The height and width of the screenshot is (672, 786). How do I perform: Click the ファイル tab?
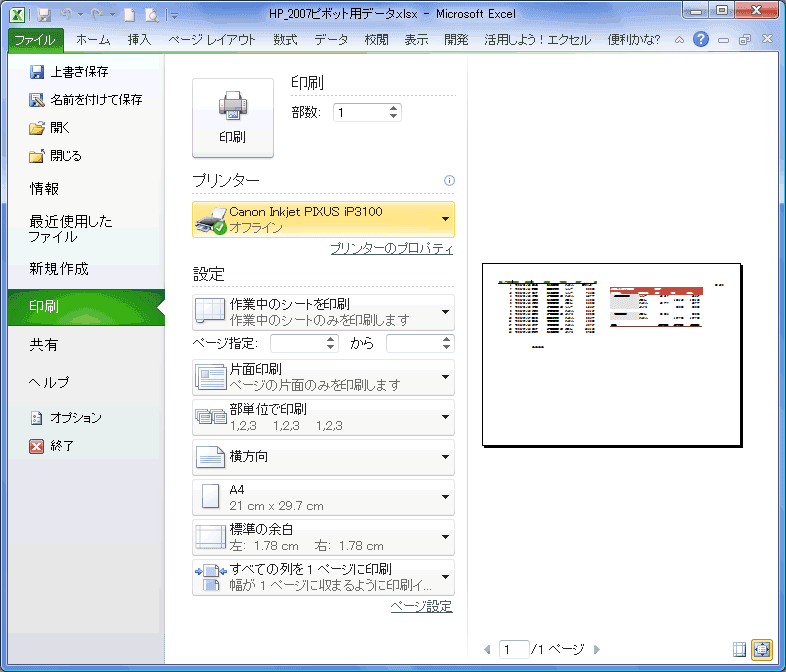[x=35, y=40]
